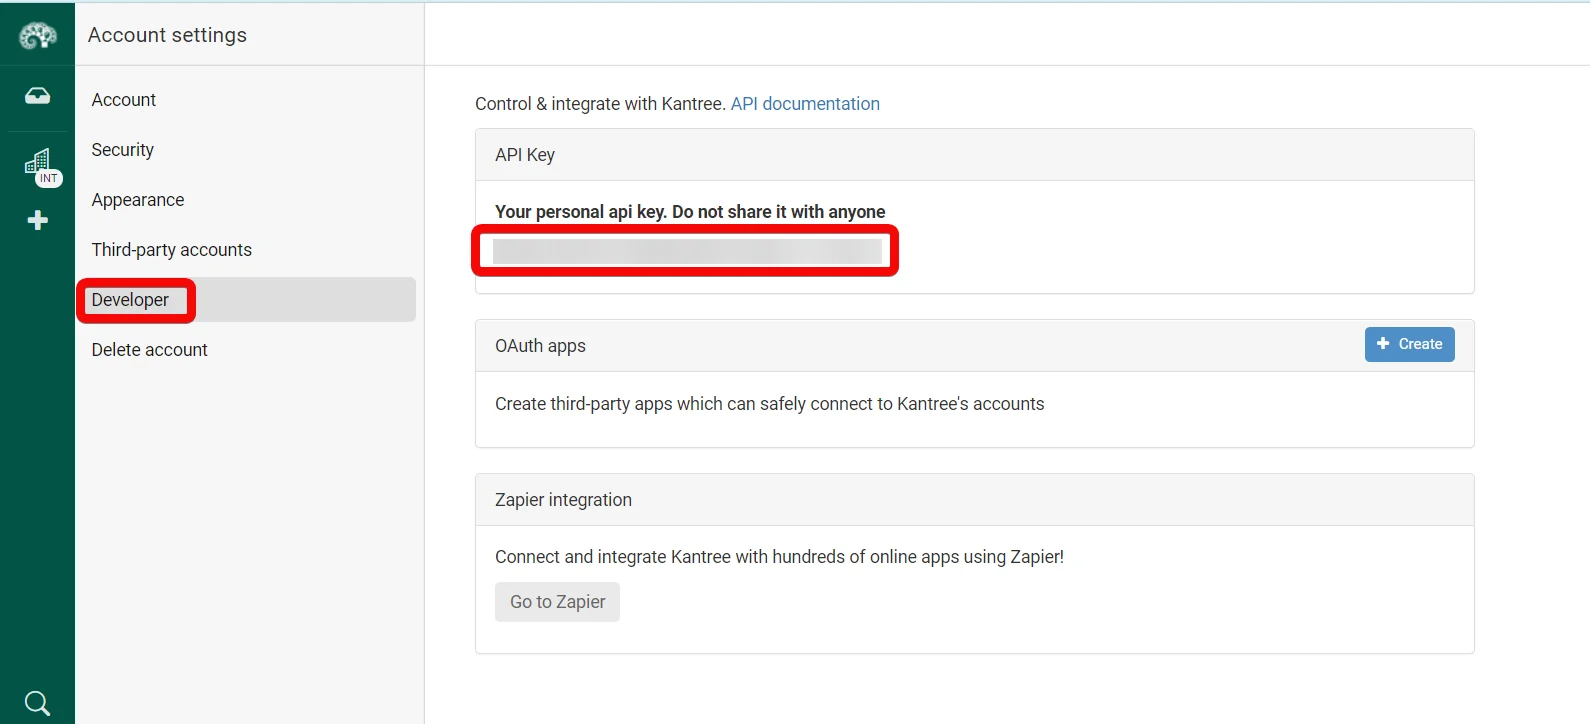Open search with the magnifier icon
Screen dimensions: 1590x724
click(37, 703)
